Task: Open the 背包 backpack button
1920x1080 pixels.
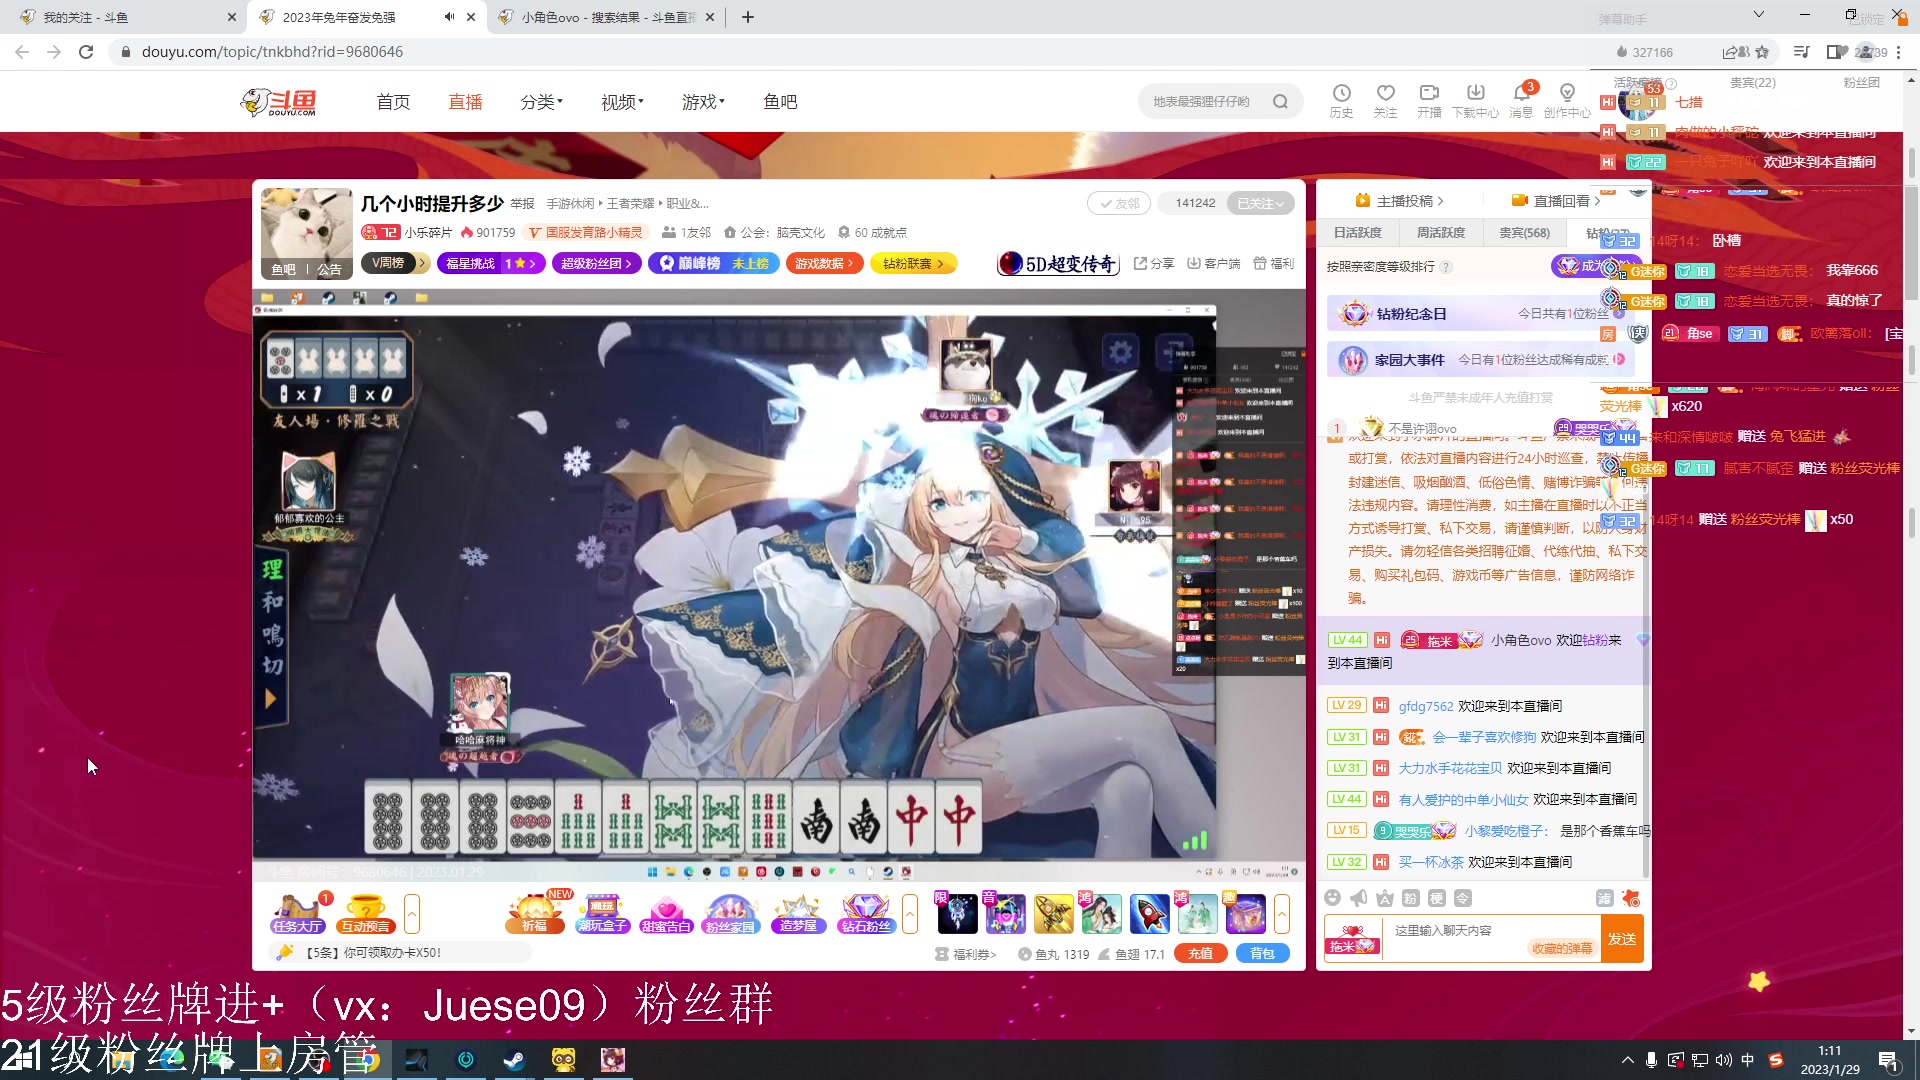Action: 1263,953
